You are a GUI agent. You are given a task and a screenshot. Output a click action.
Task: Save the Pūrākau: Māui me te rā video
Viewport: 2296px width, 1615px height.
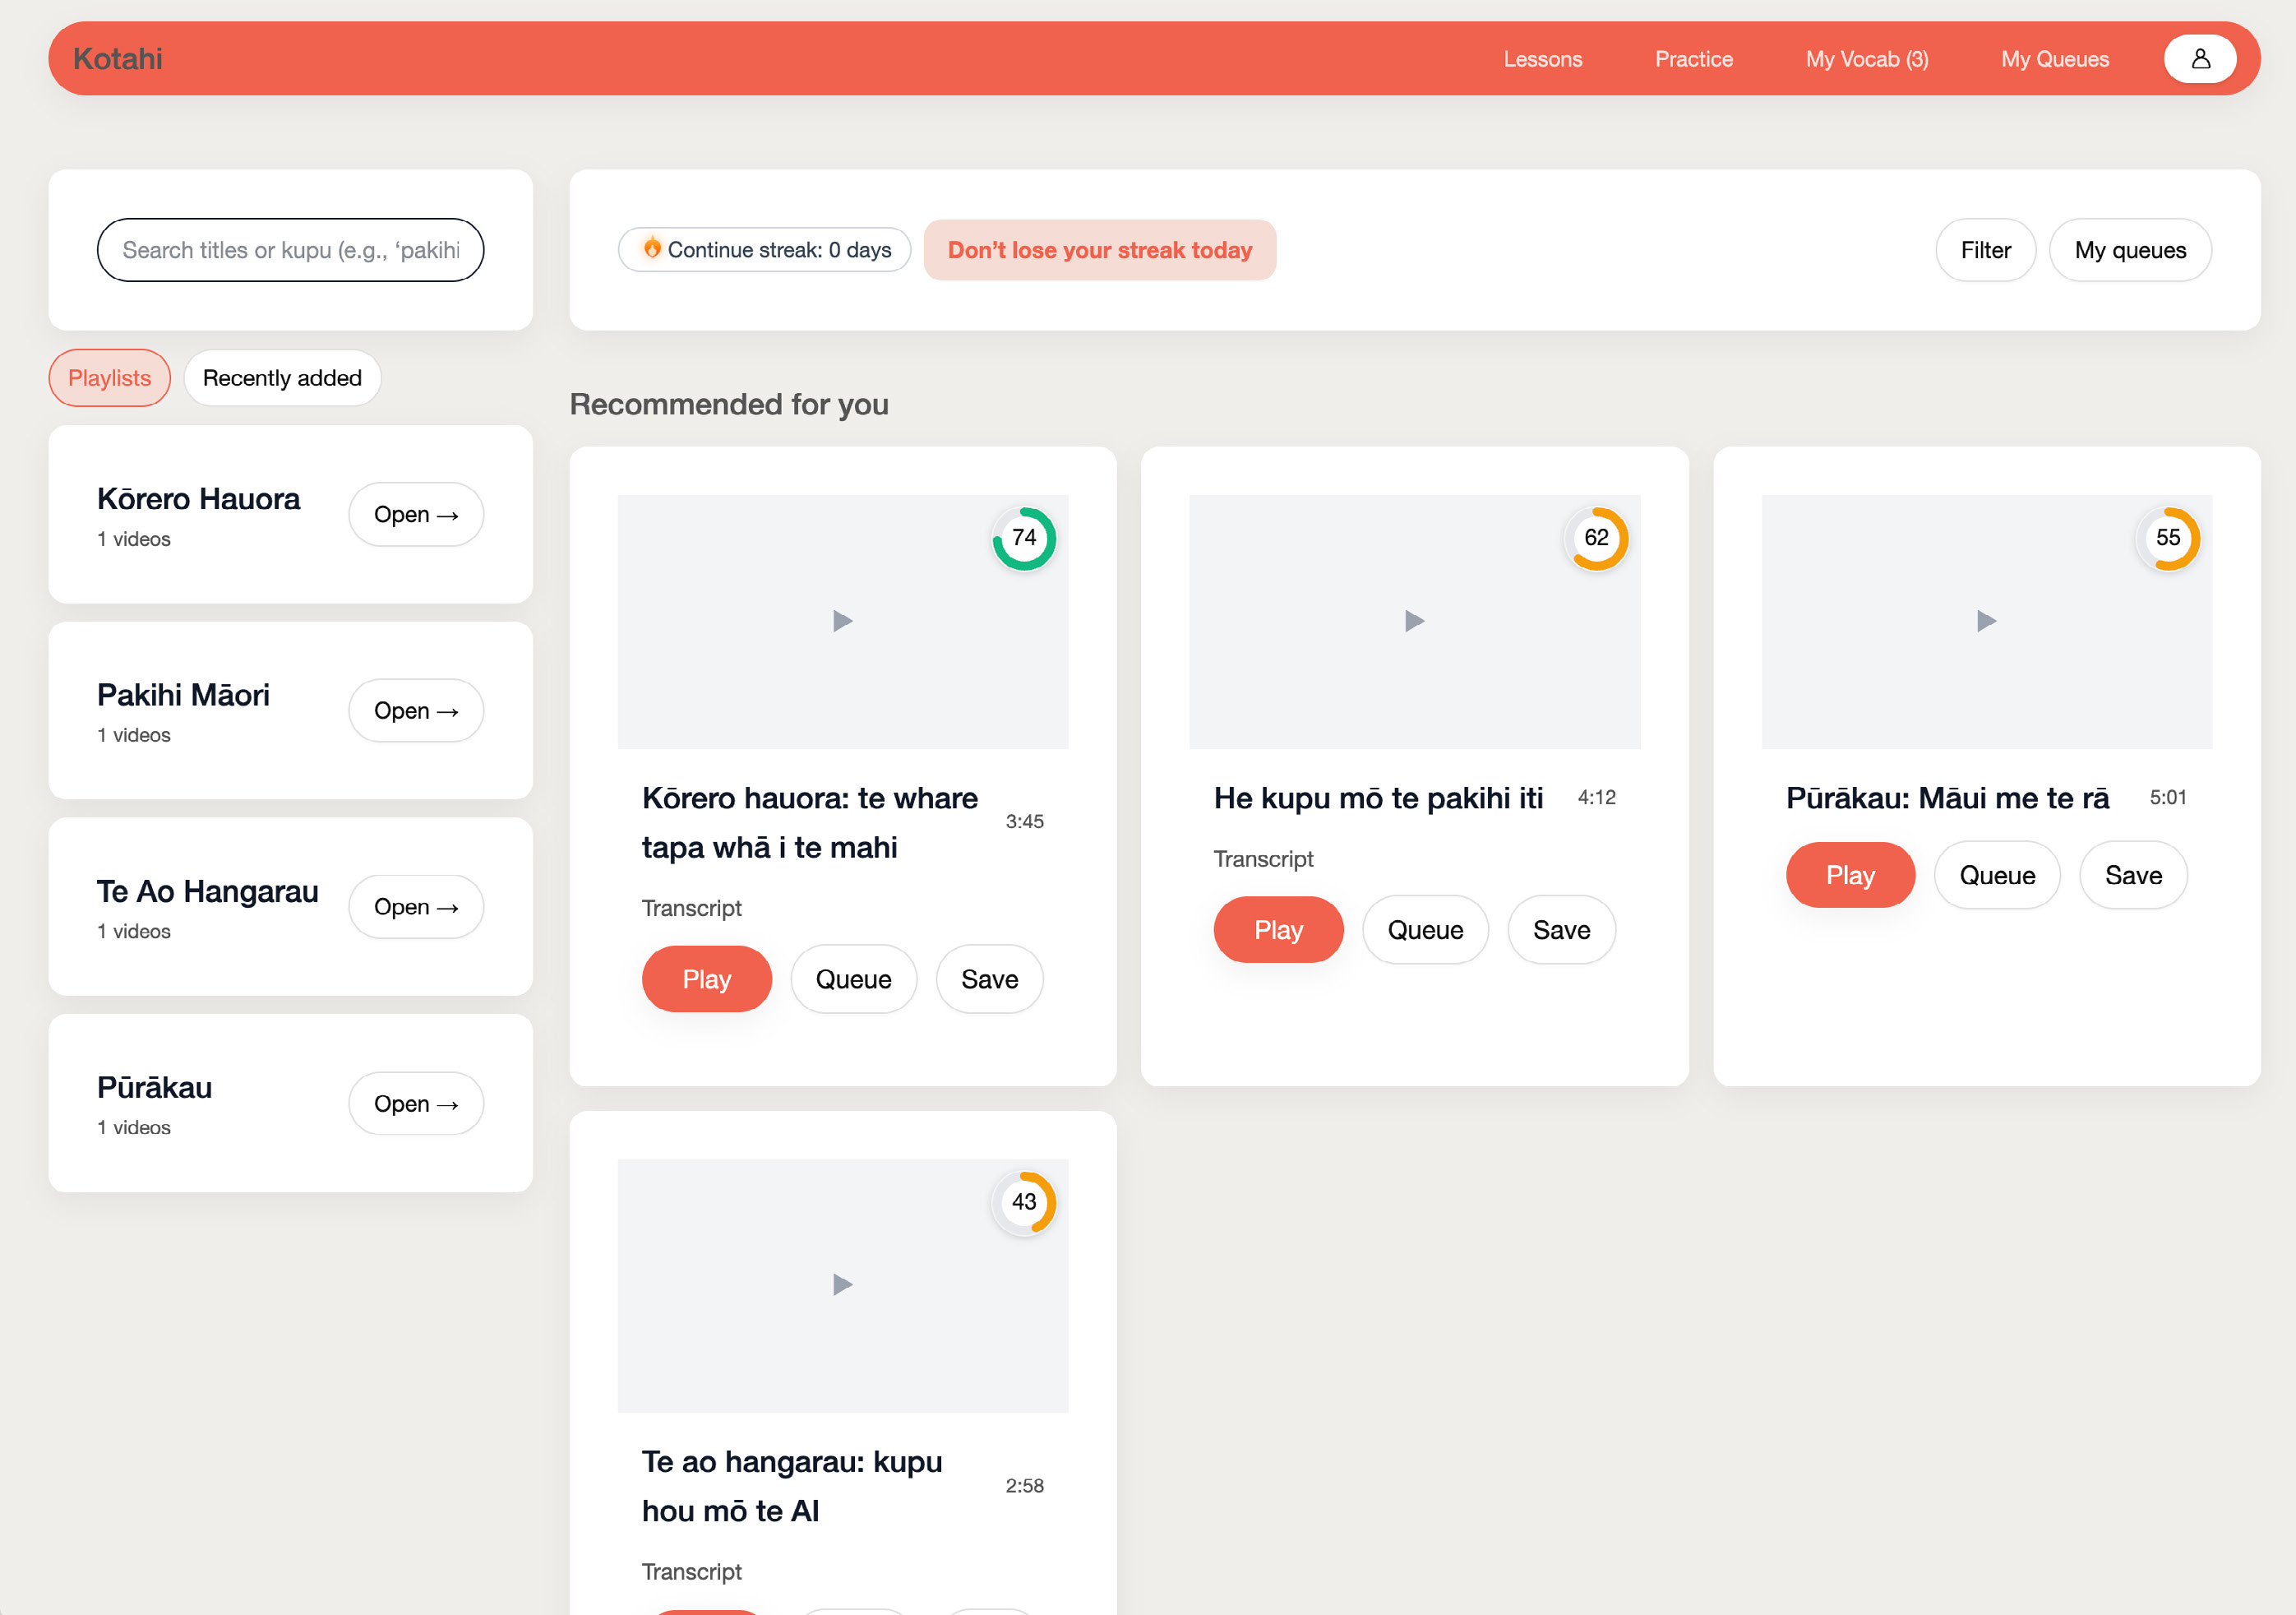(x=2133, y=874)
